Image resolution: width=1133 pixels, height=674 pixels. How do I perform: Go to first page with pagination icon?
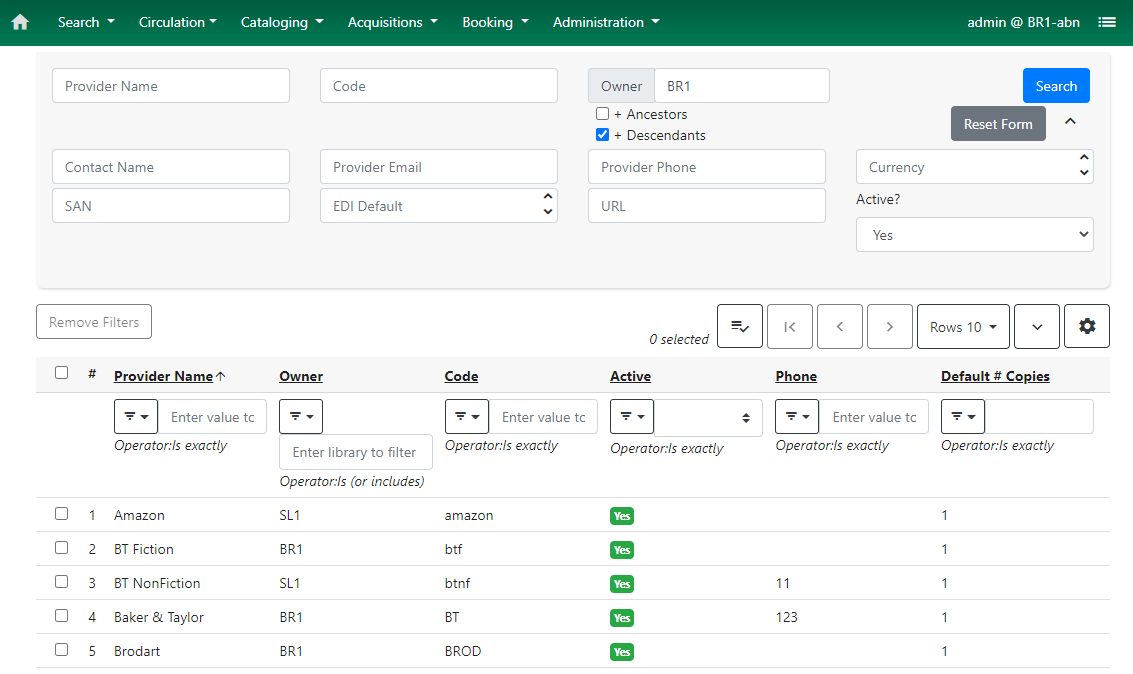[x=790, y=326]
